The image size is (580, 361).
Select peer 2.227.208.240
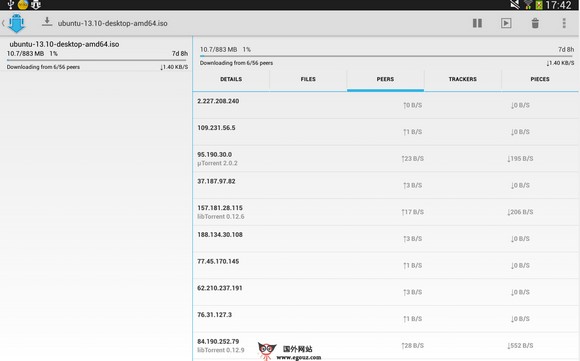[x=385, y=105]
